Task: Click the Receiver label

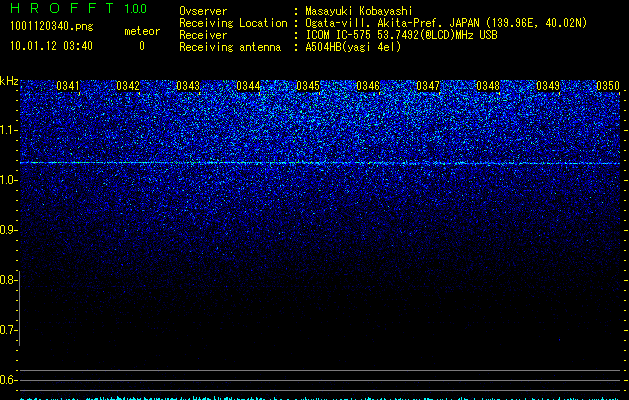Action: [203, 35]
